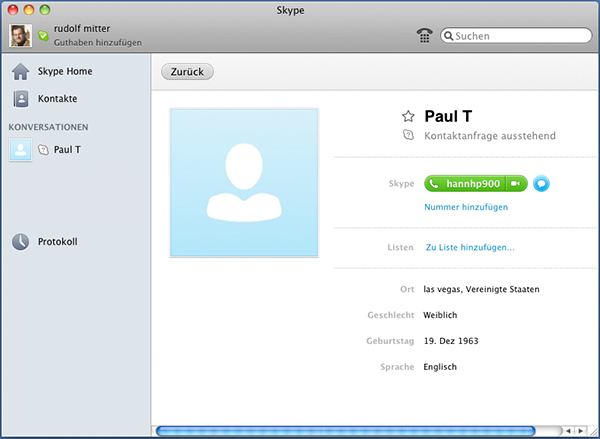Click location las vegas, Vereinigte Staaten
Viewport: 600px width, 439px height.
tap(481, 289)
